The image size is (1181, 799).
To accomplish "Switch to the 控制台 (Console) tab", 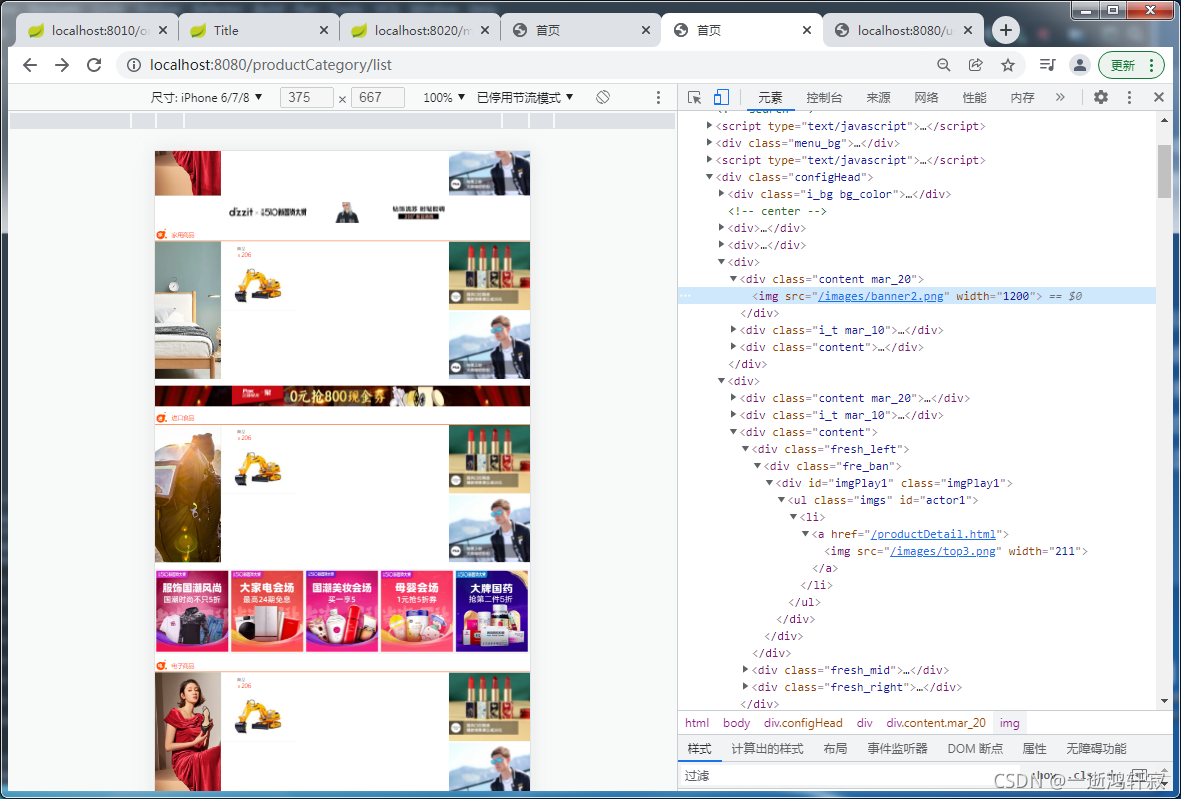I will coord(824,97).
